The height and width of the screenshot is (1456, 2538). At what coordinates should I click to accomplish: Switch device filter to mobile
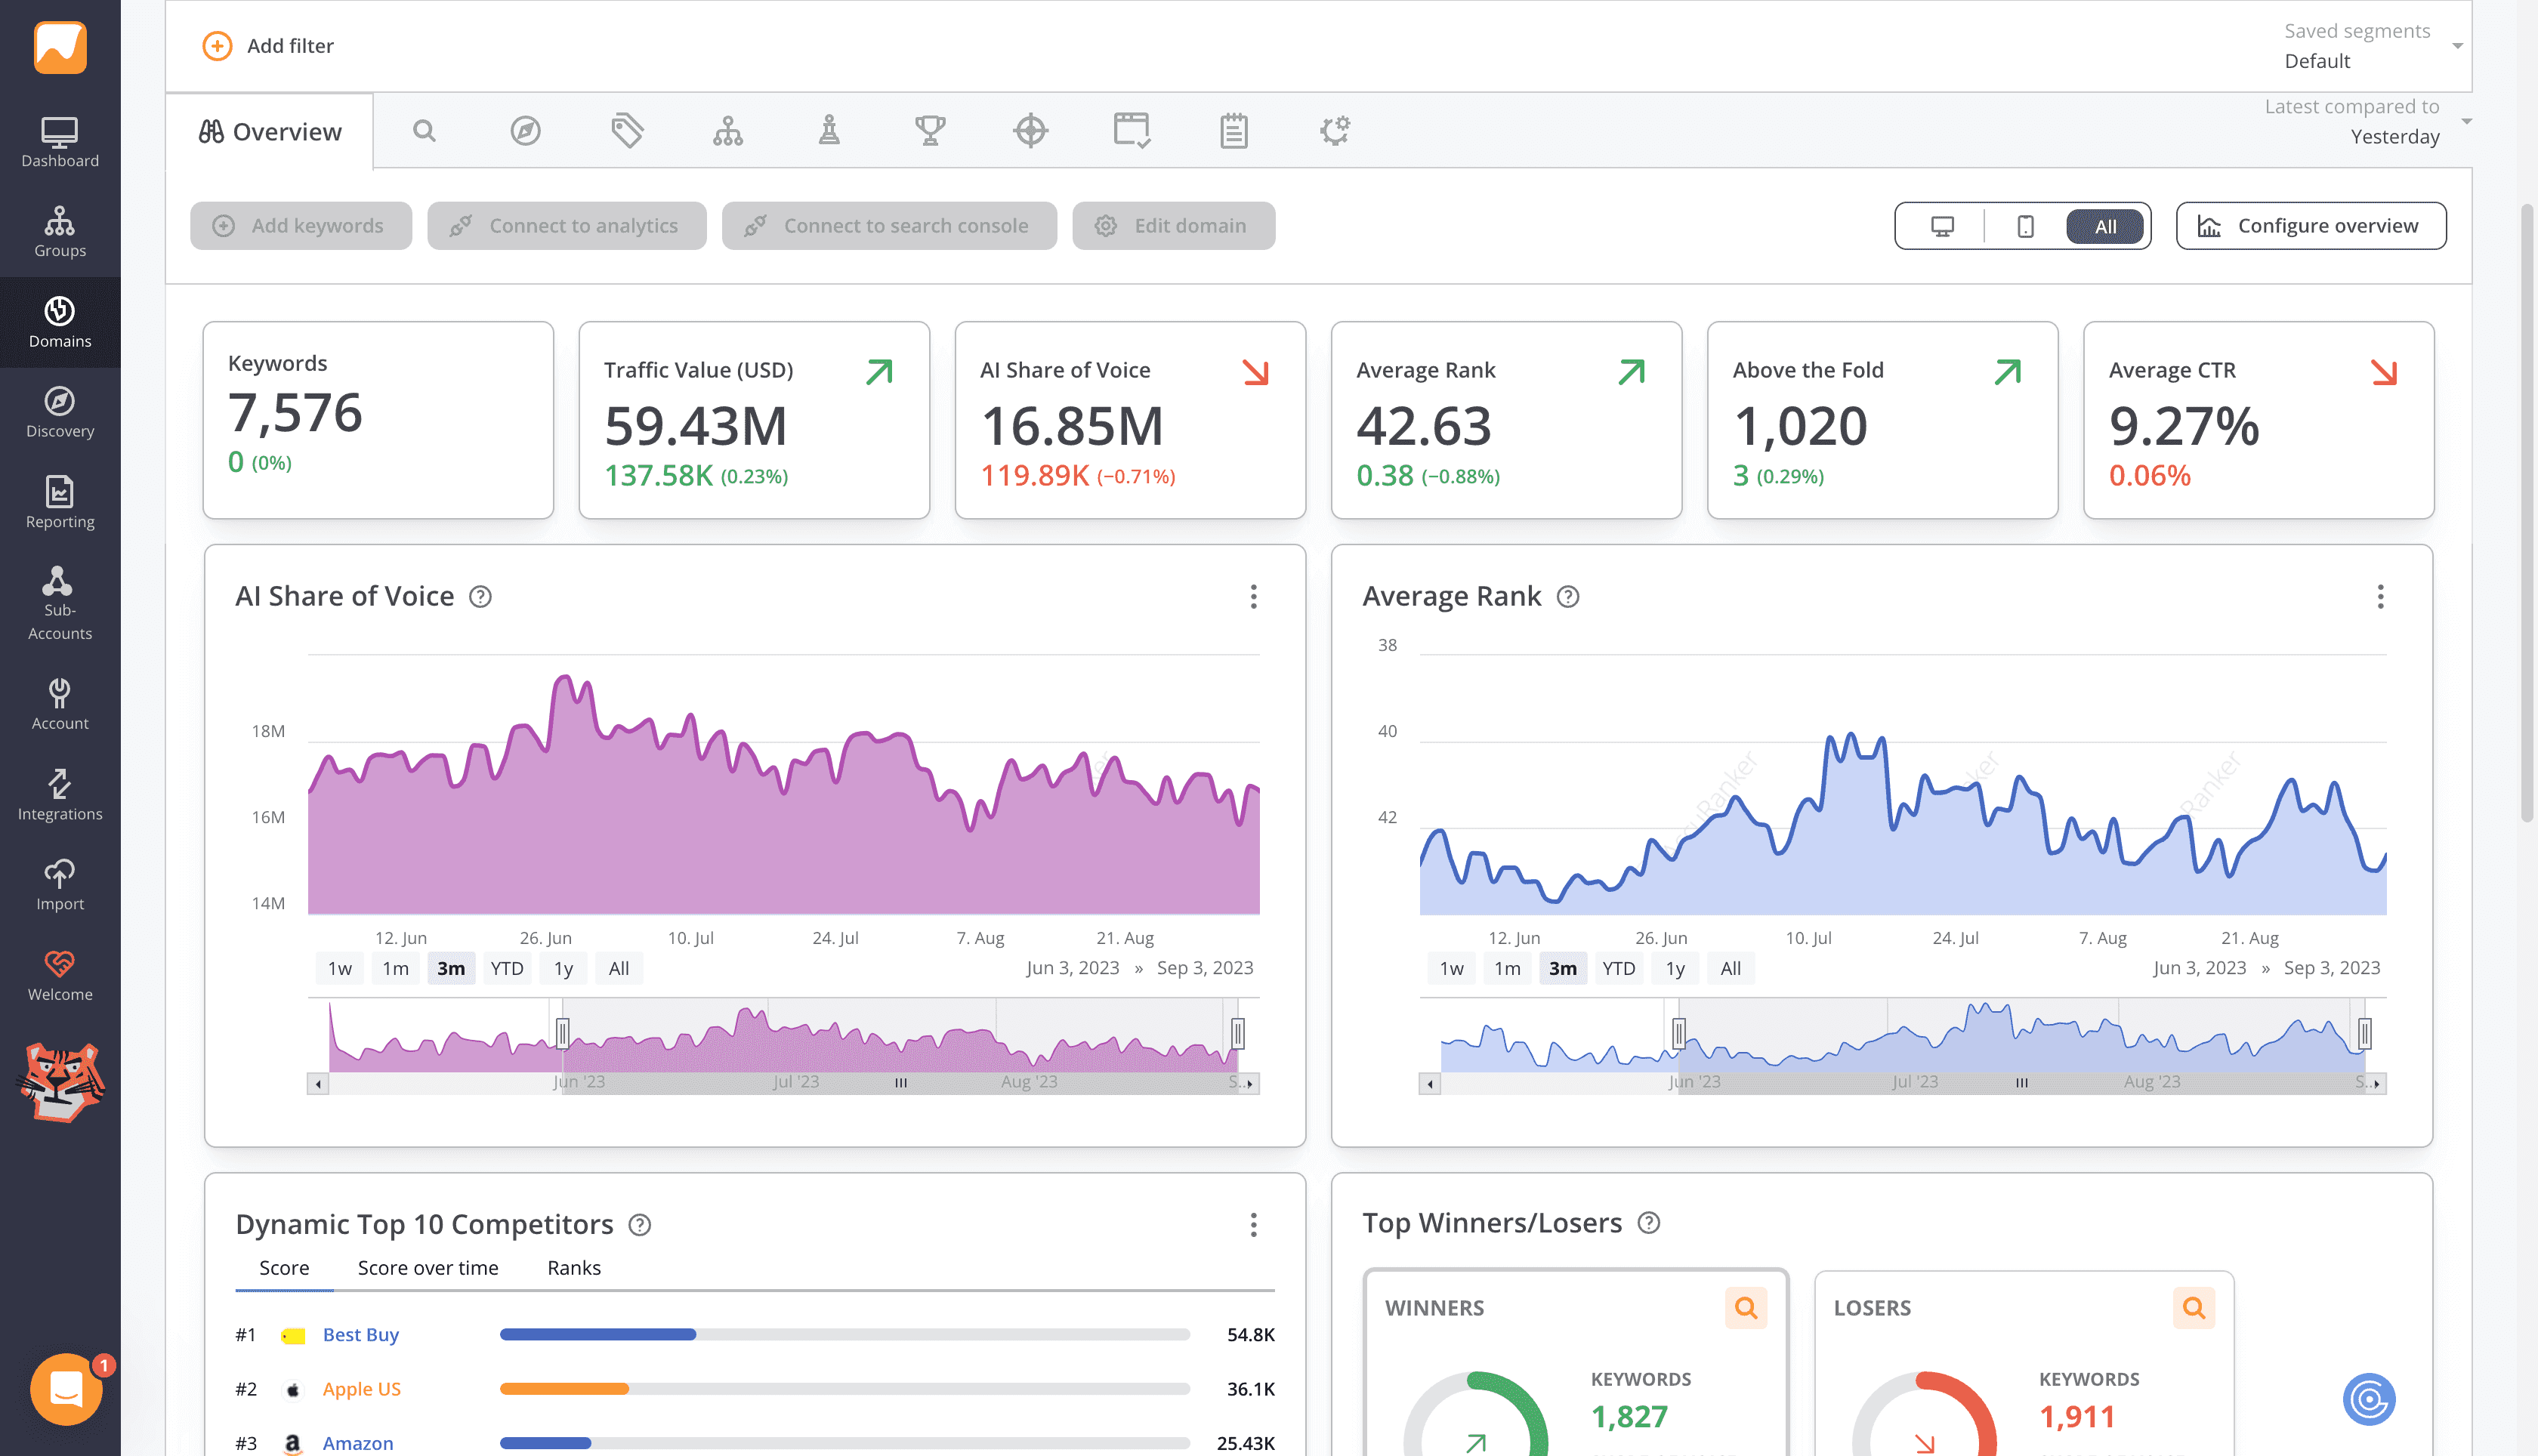click(x=2025, y=227)
